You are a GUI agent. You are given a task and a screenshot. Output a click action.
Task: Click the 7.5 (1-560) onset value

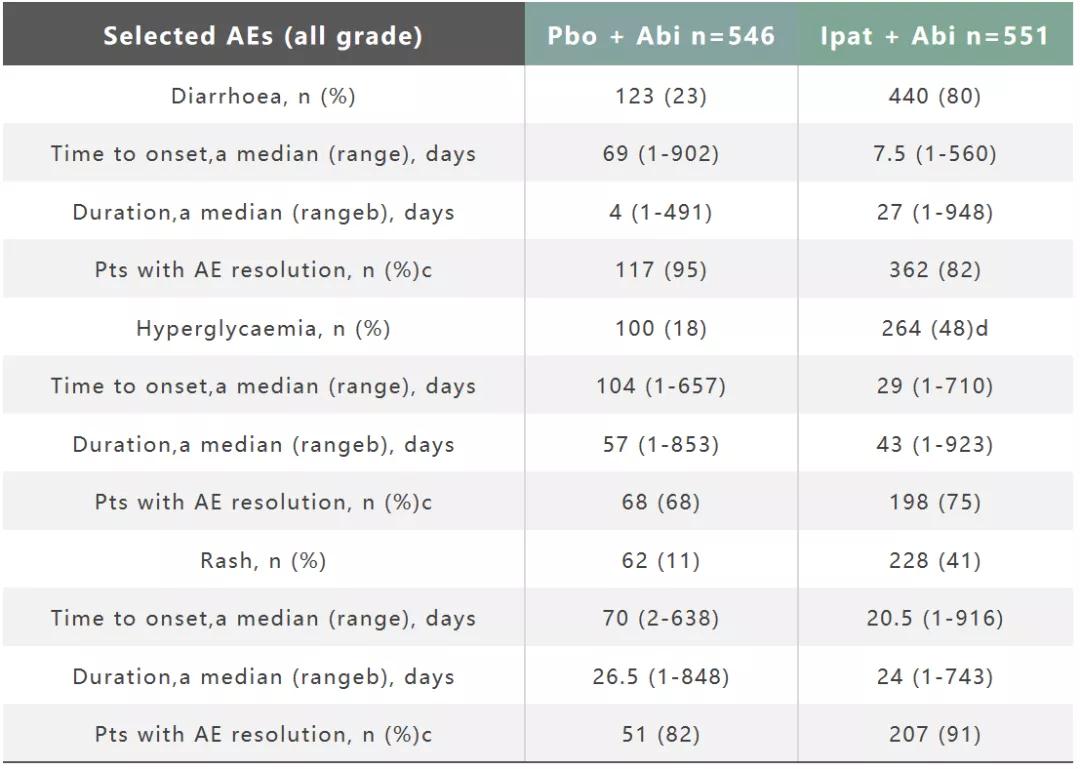tap(934, 154)
